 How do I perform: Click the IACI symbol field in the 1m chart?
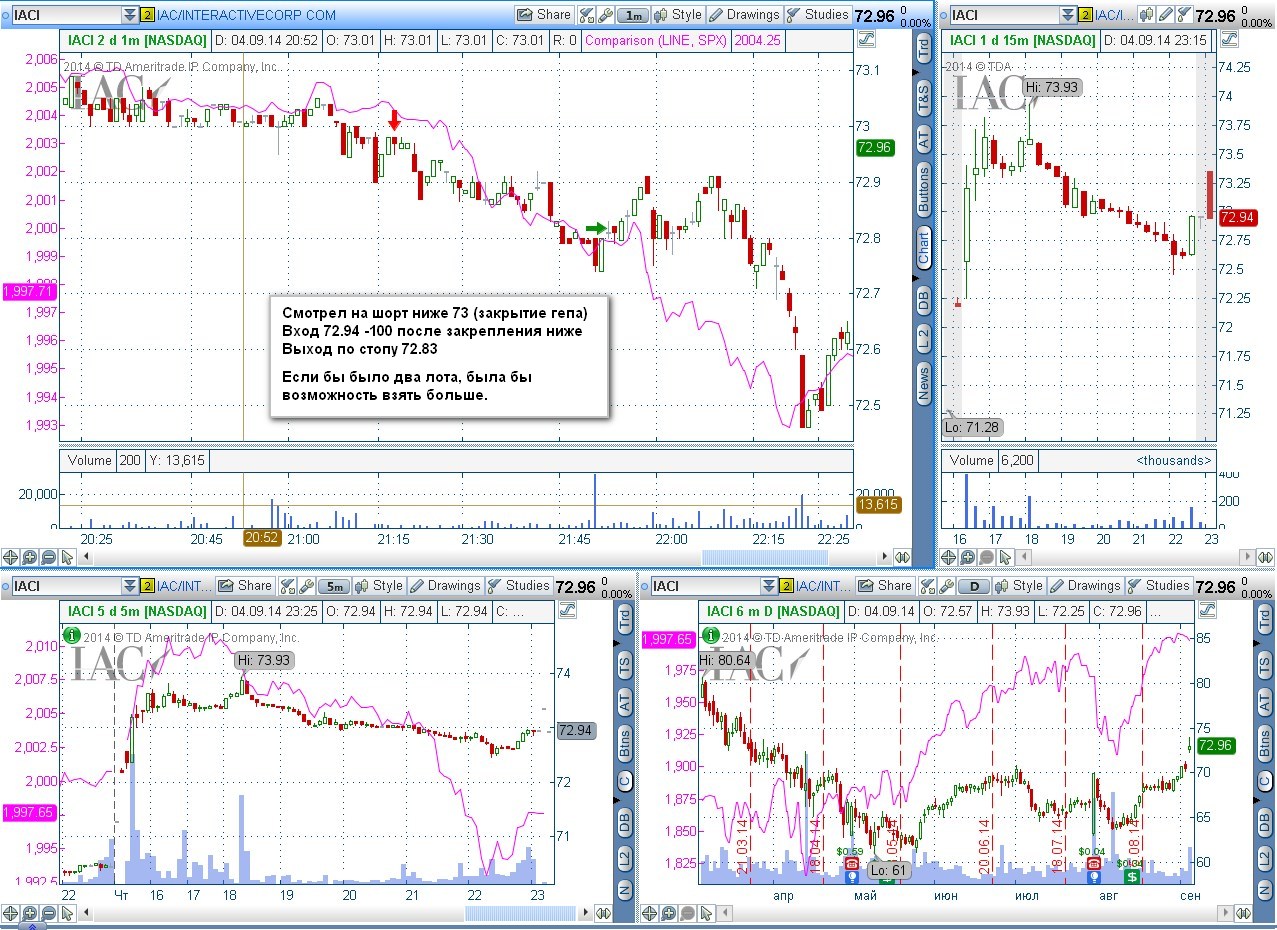pyautogui.click(x=65, y=15)
